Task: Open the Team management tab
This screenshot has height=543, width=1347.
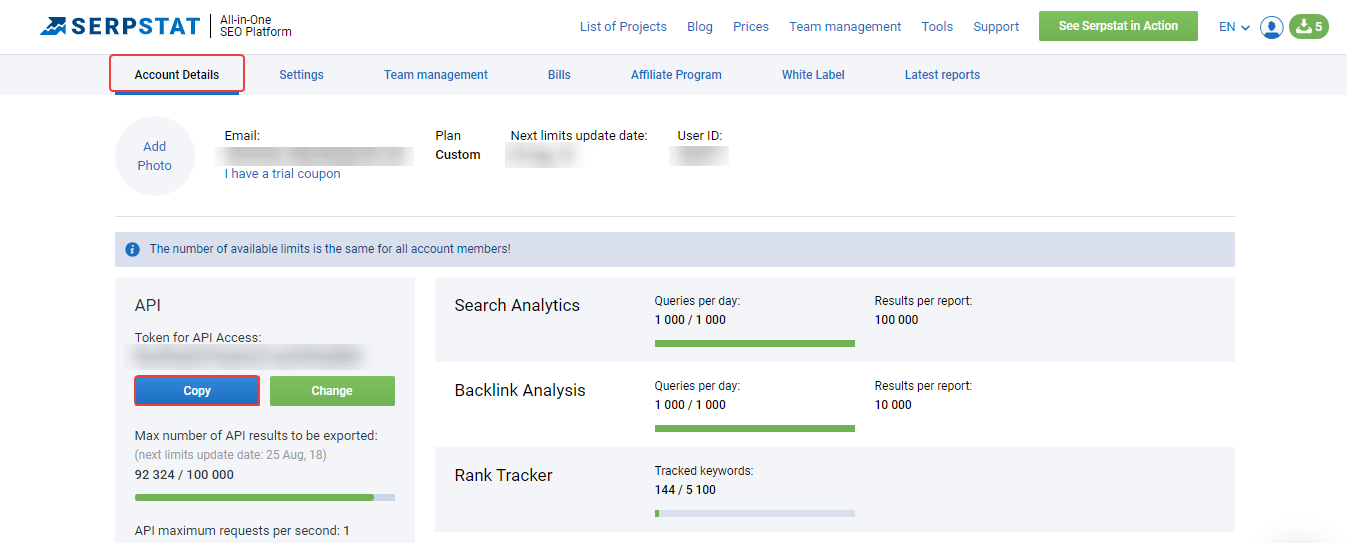Action: [x=436, y=75]
